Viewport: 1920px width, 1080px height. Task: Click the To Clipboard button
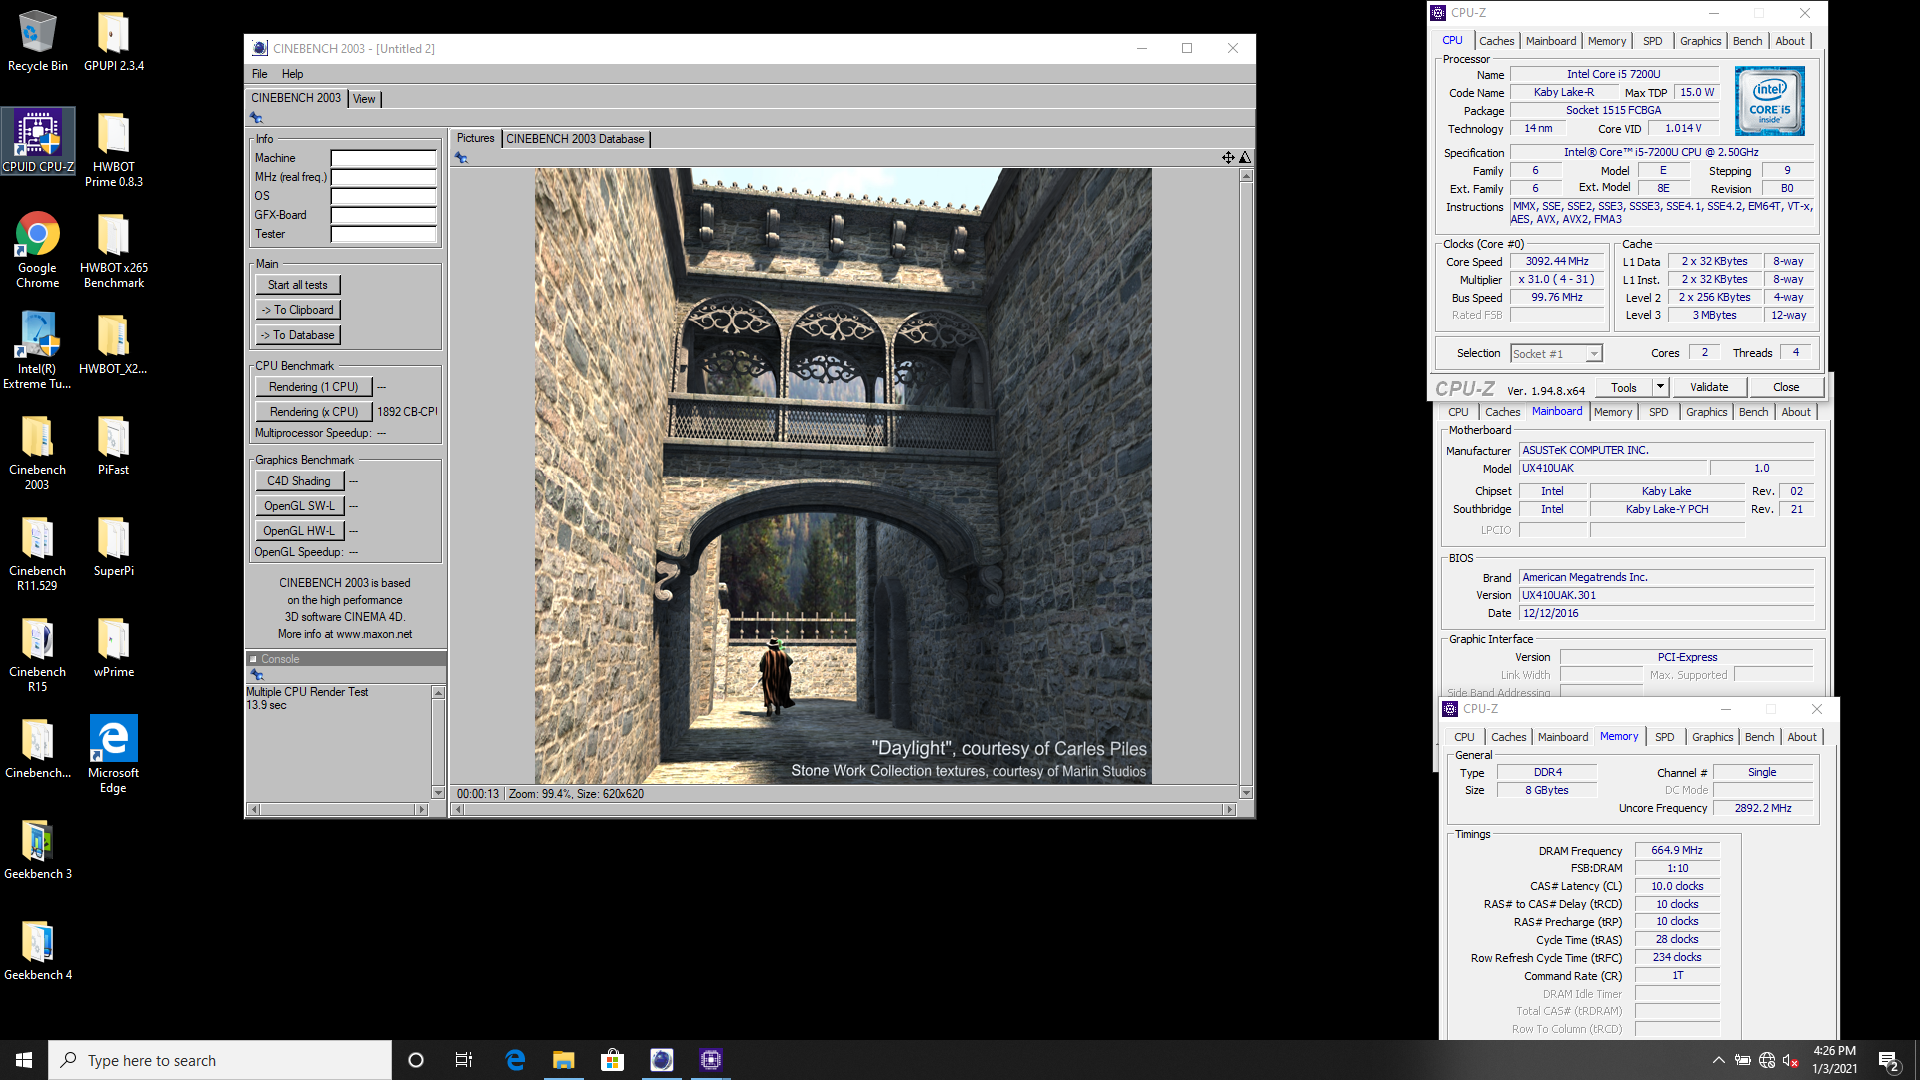(x=297, y=310)
